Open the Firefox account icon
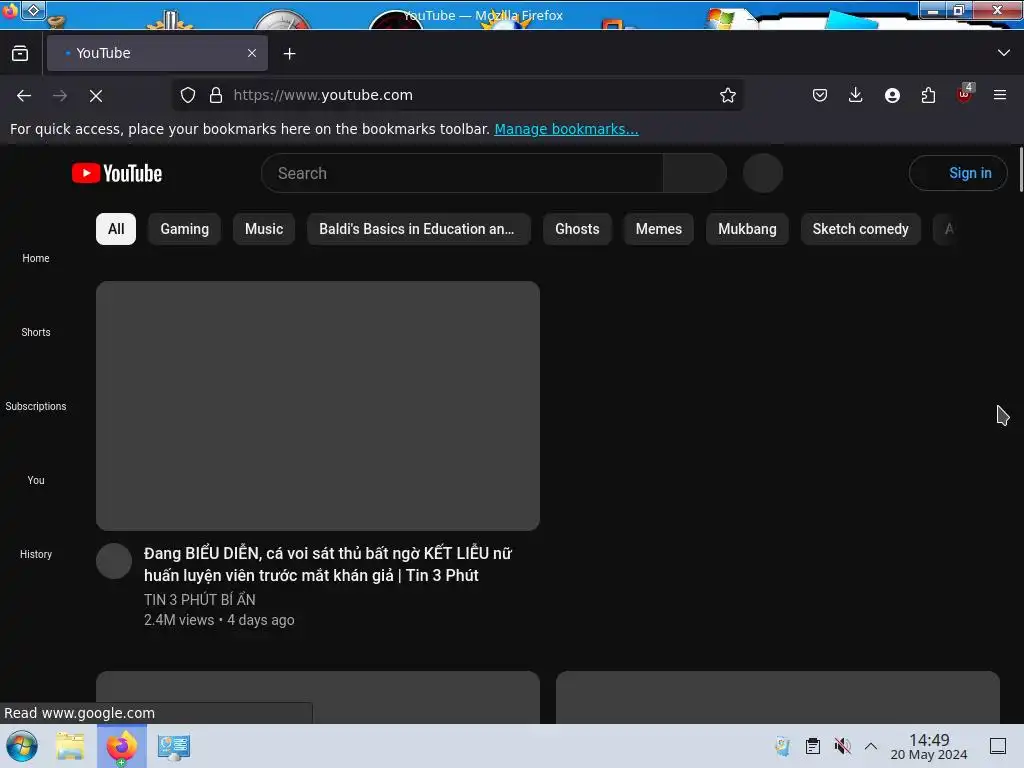 coord(892,95)
